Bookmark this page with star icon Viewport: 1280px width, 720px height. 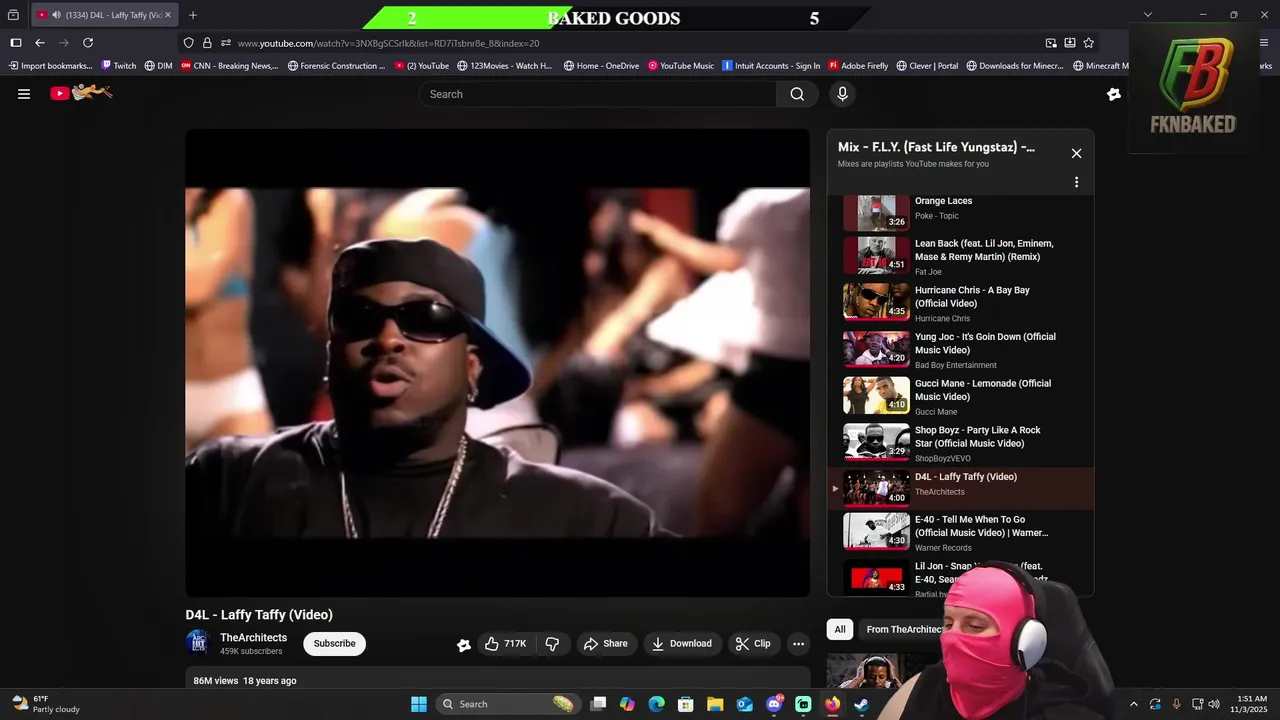1088,43
